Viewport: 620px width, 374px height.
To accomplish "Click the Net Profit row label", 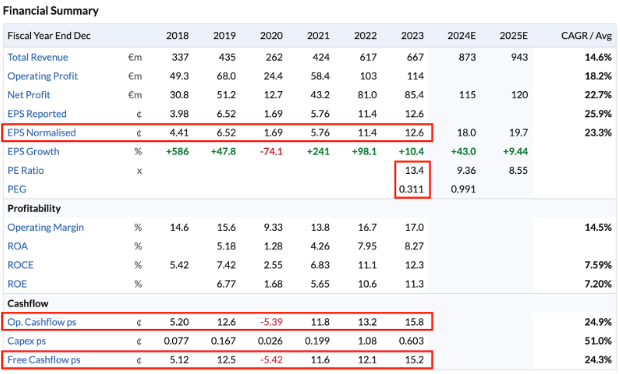I will pyautogui.click(x=29, y=95).
